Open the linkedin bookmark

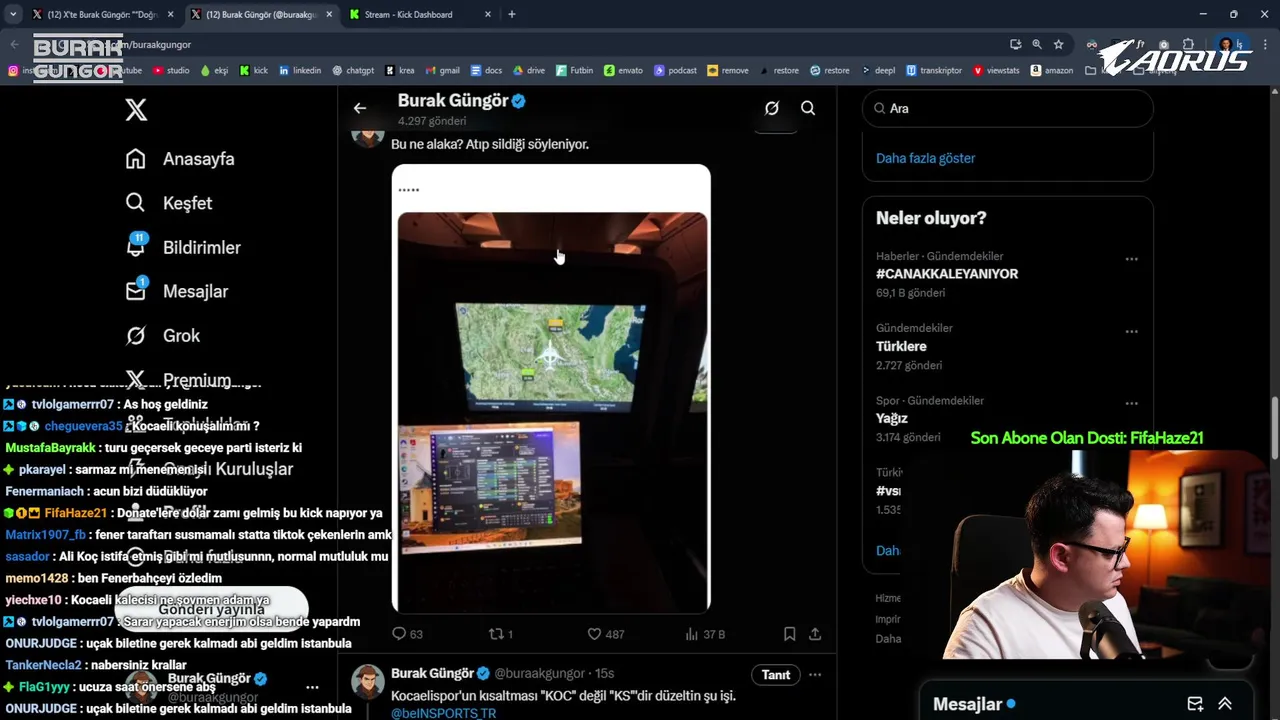(x=300, y=71)
